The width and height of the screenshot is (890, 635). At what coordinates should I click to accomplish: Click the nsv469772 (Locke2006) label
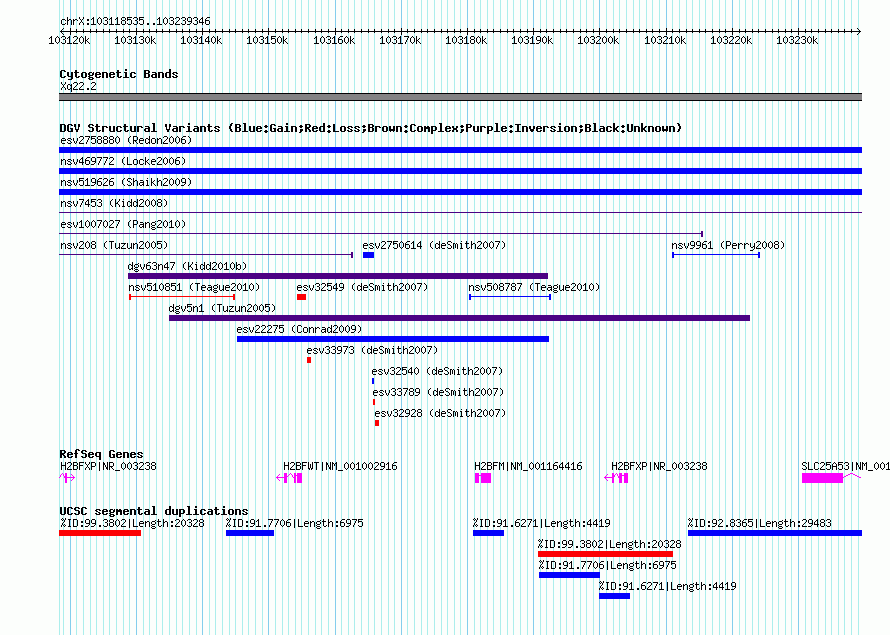pyautogui.click(x=123, y=161)
